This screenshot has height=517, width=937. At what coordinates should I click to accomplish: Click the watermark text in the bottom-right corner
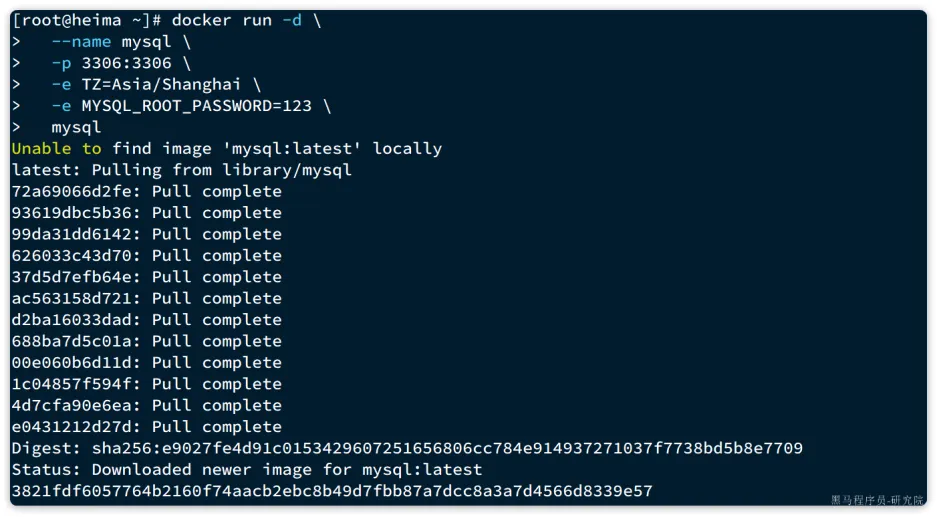876,500
